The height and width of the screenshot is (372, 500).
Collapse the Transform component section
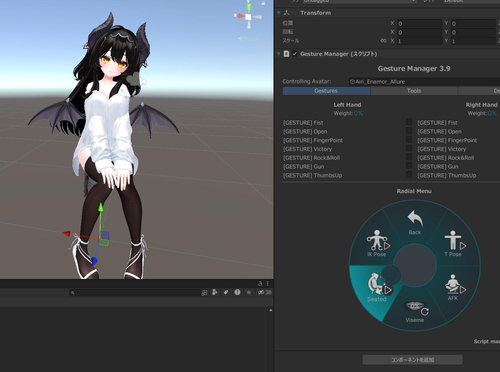[x=279, y=13]
